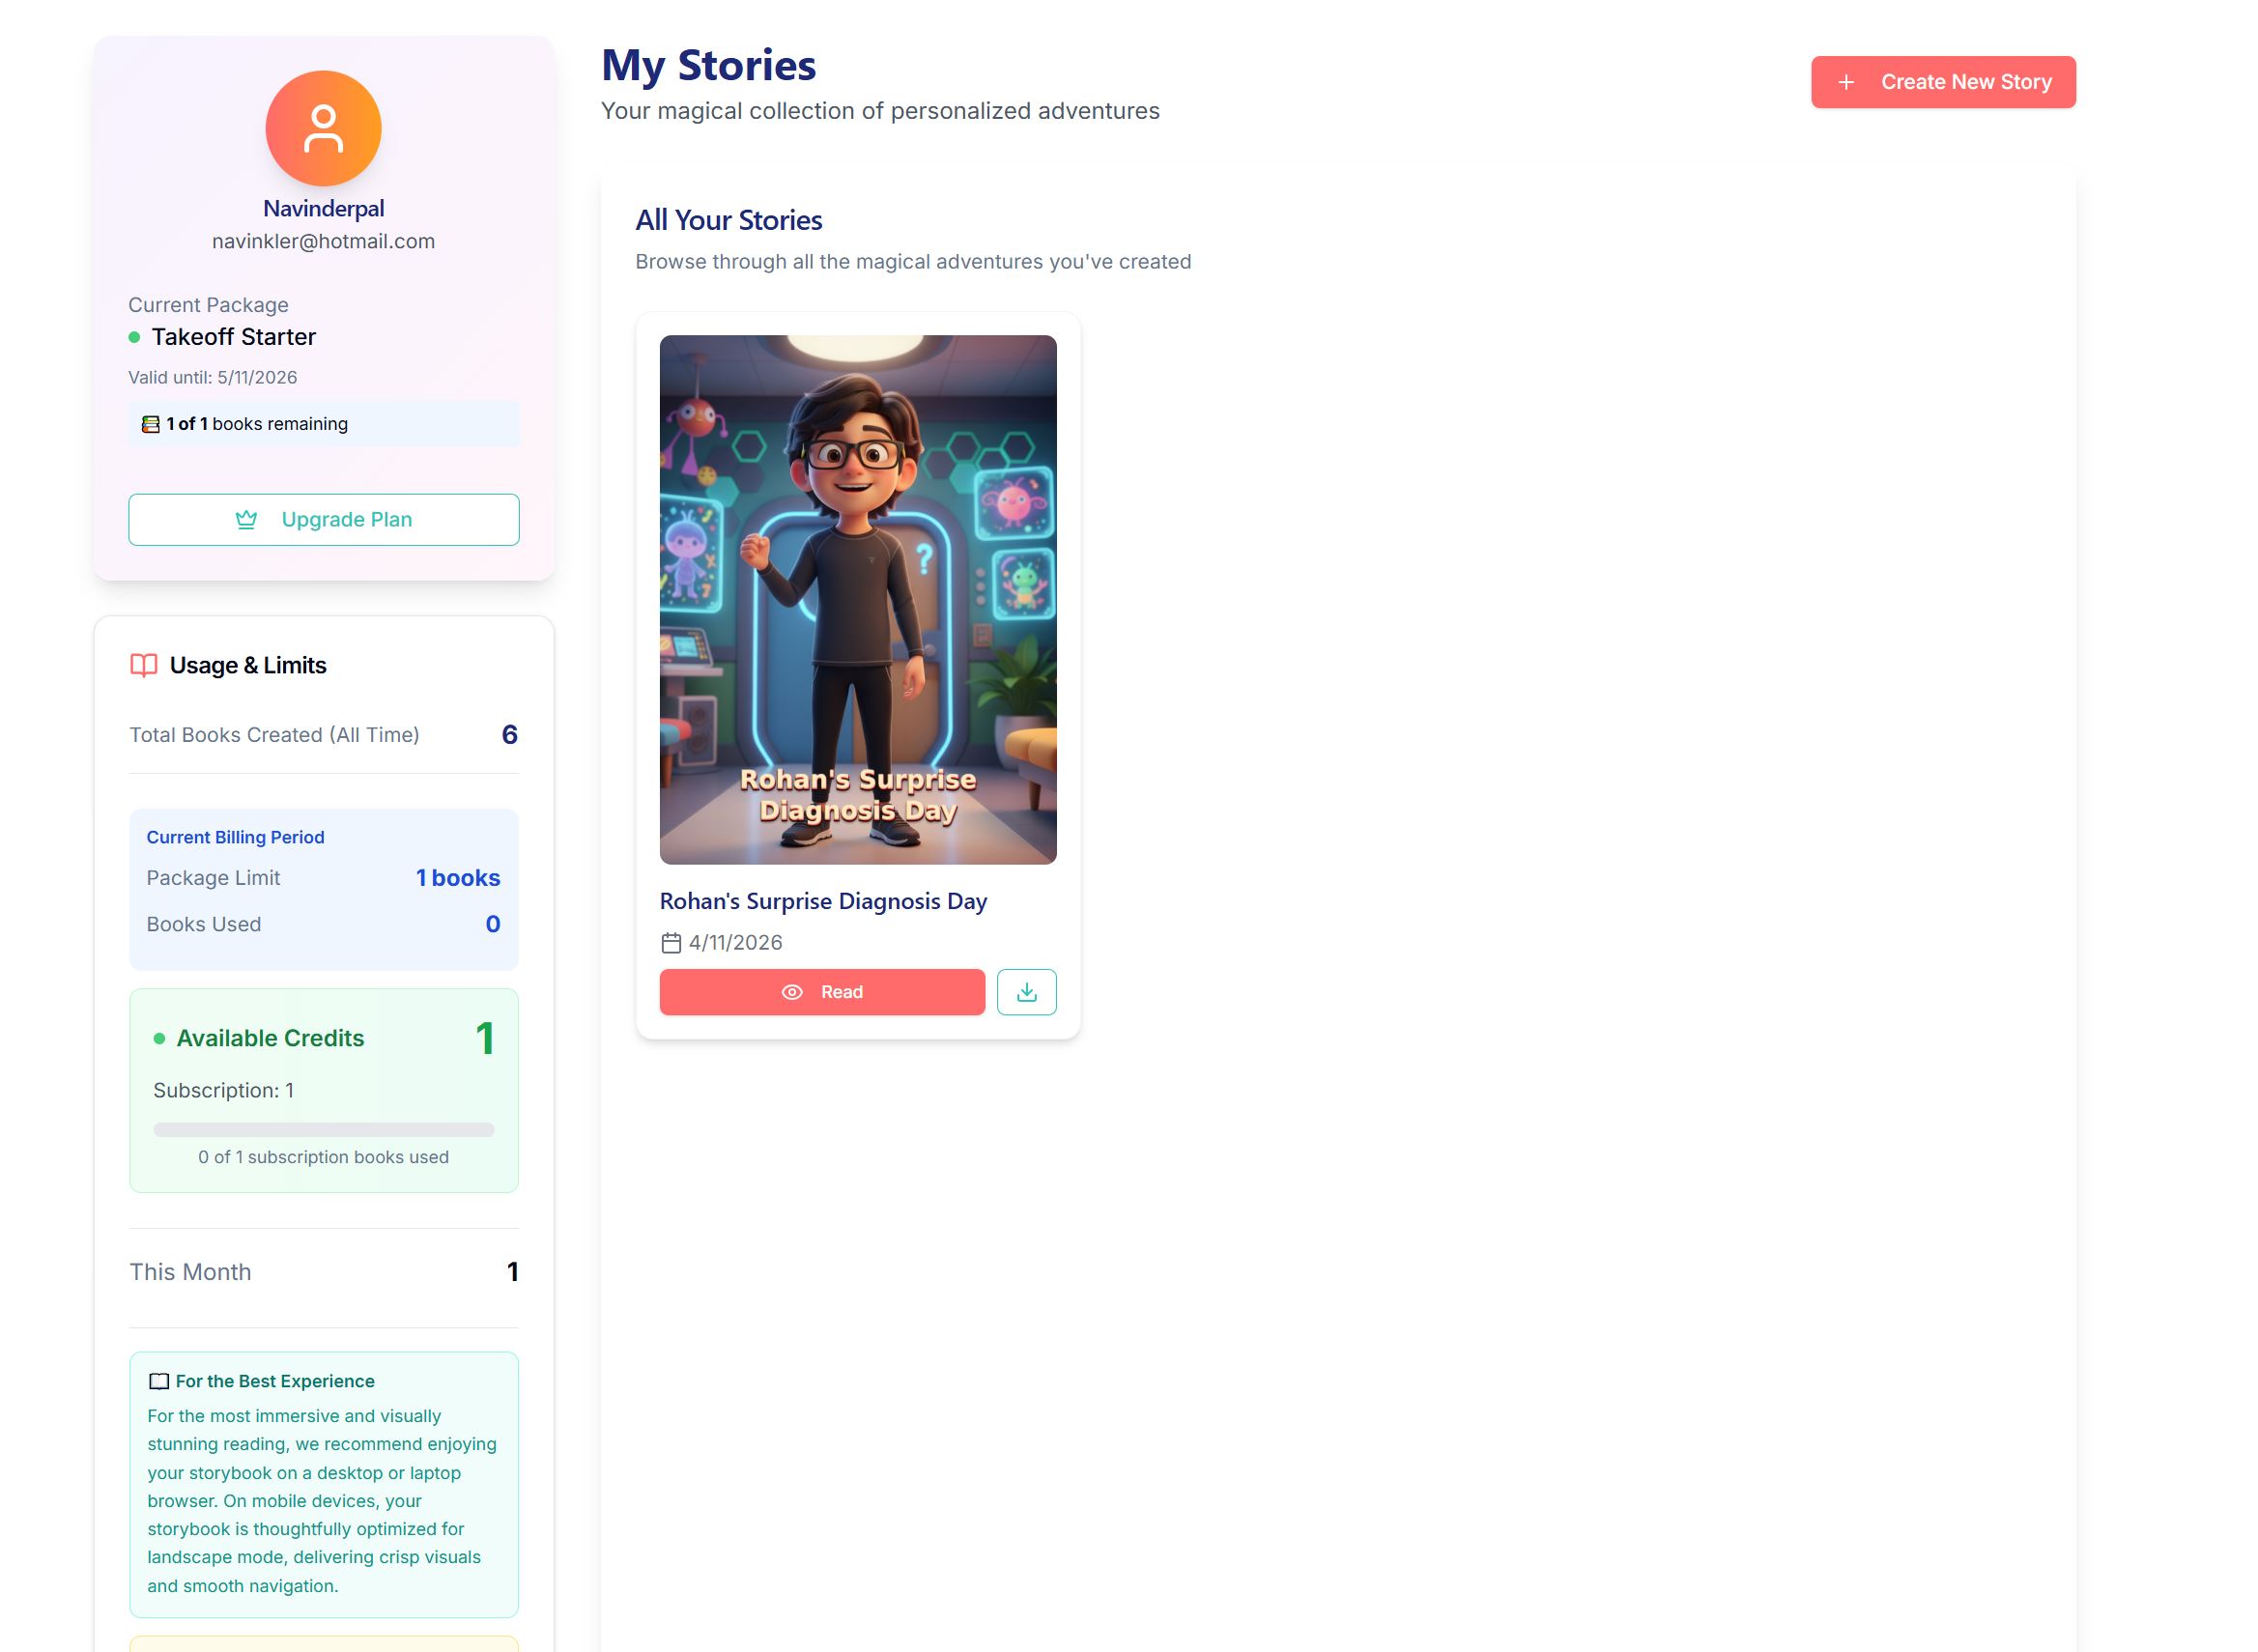
Task: Click the calendar icon next to 4/11/2026
Action: (671, 943)
